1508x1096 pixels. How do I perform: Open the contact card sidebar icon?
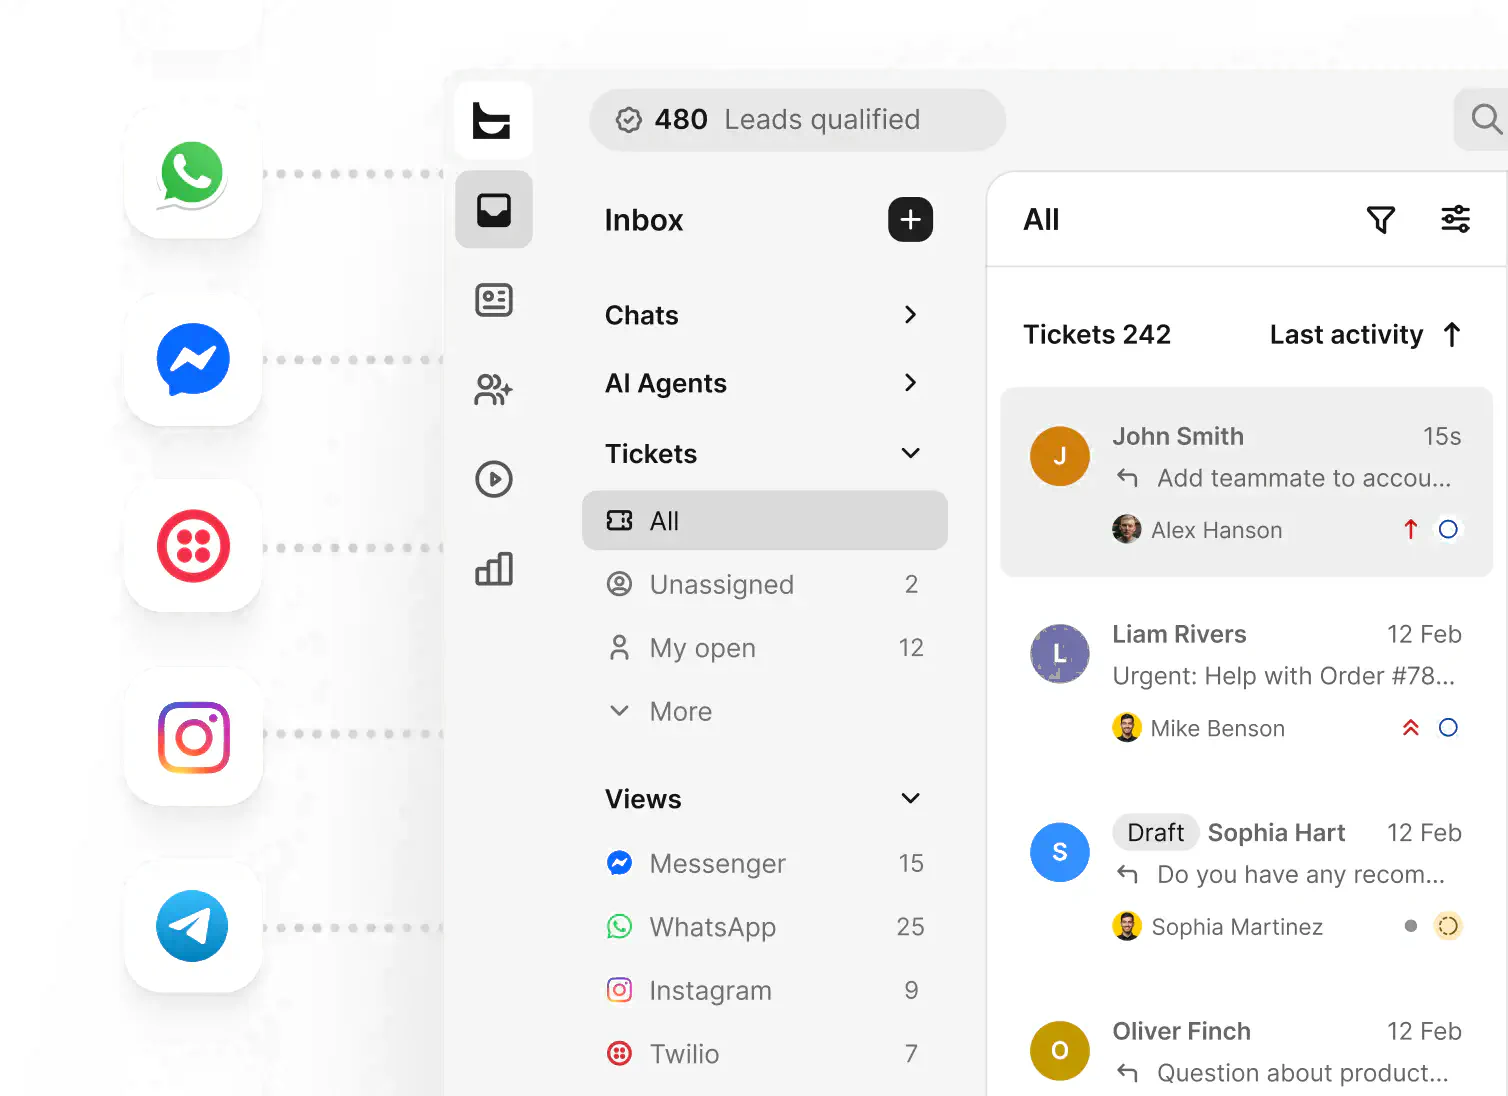pos(494,300)
